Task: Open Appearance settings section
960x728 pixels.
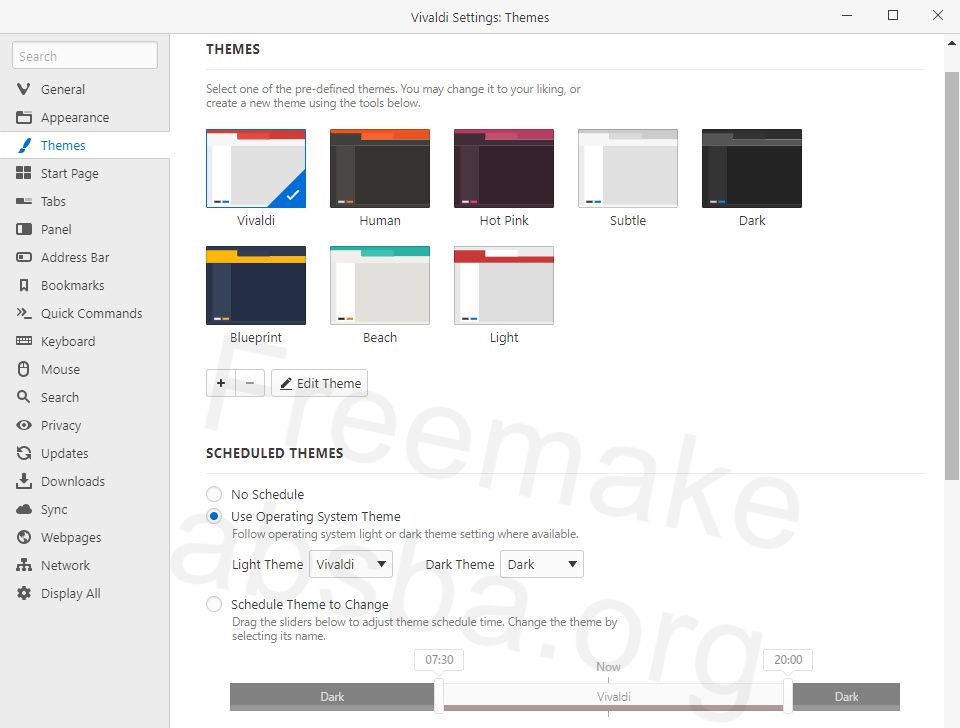Action: 84,118
